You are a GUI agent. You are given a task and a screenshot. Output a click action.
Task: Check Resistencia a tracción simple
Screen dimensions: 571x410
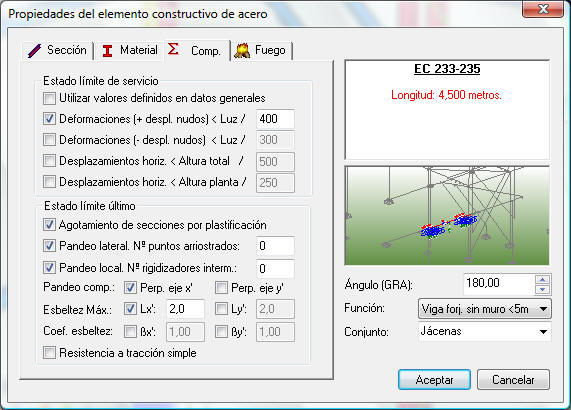[50, 352]
